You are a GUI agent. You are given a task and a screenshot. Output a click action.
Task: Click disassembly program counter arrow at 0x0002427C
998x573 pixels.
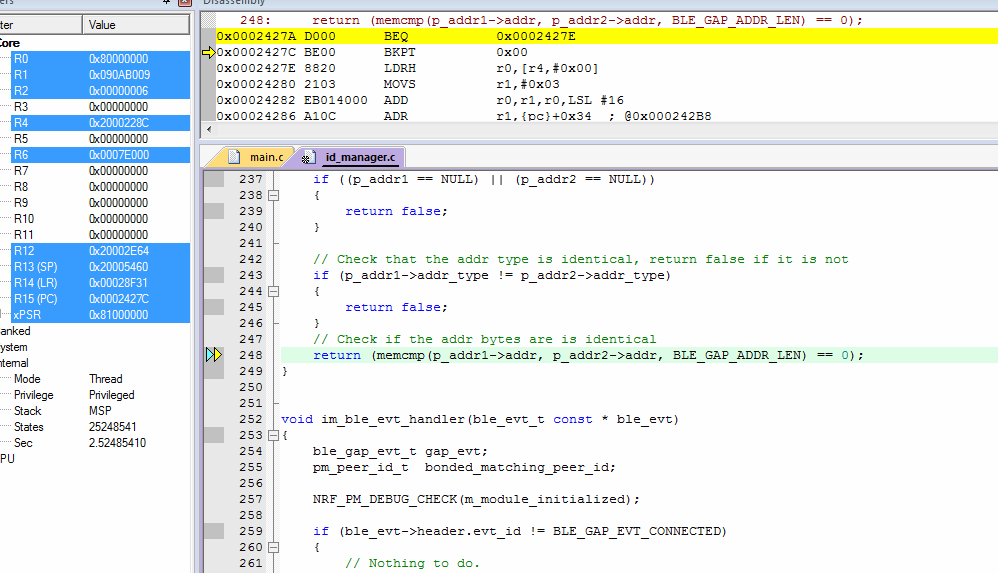pos(208,52)
